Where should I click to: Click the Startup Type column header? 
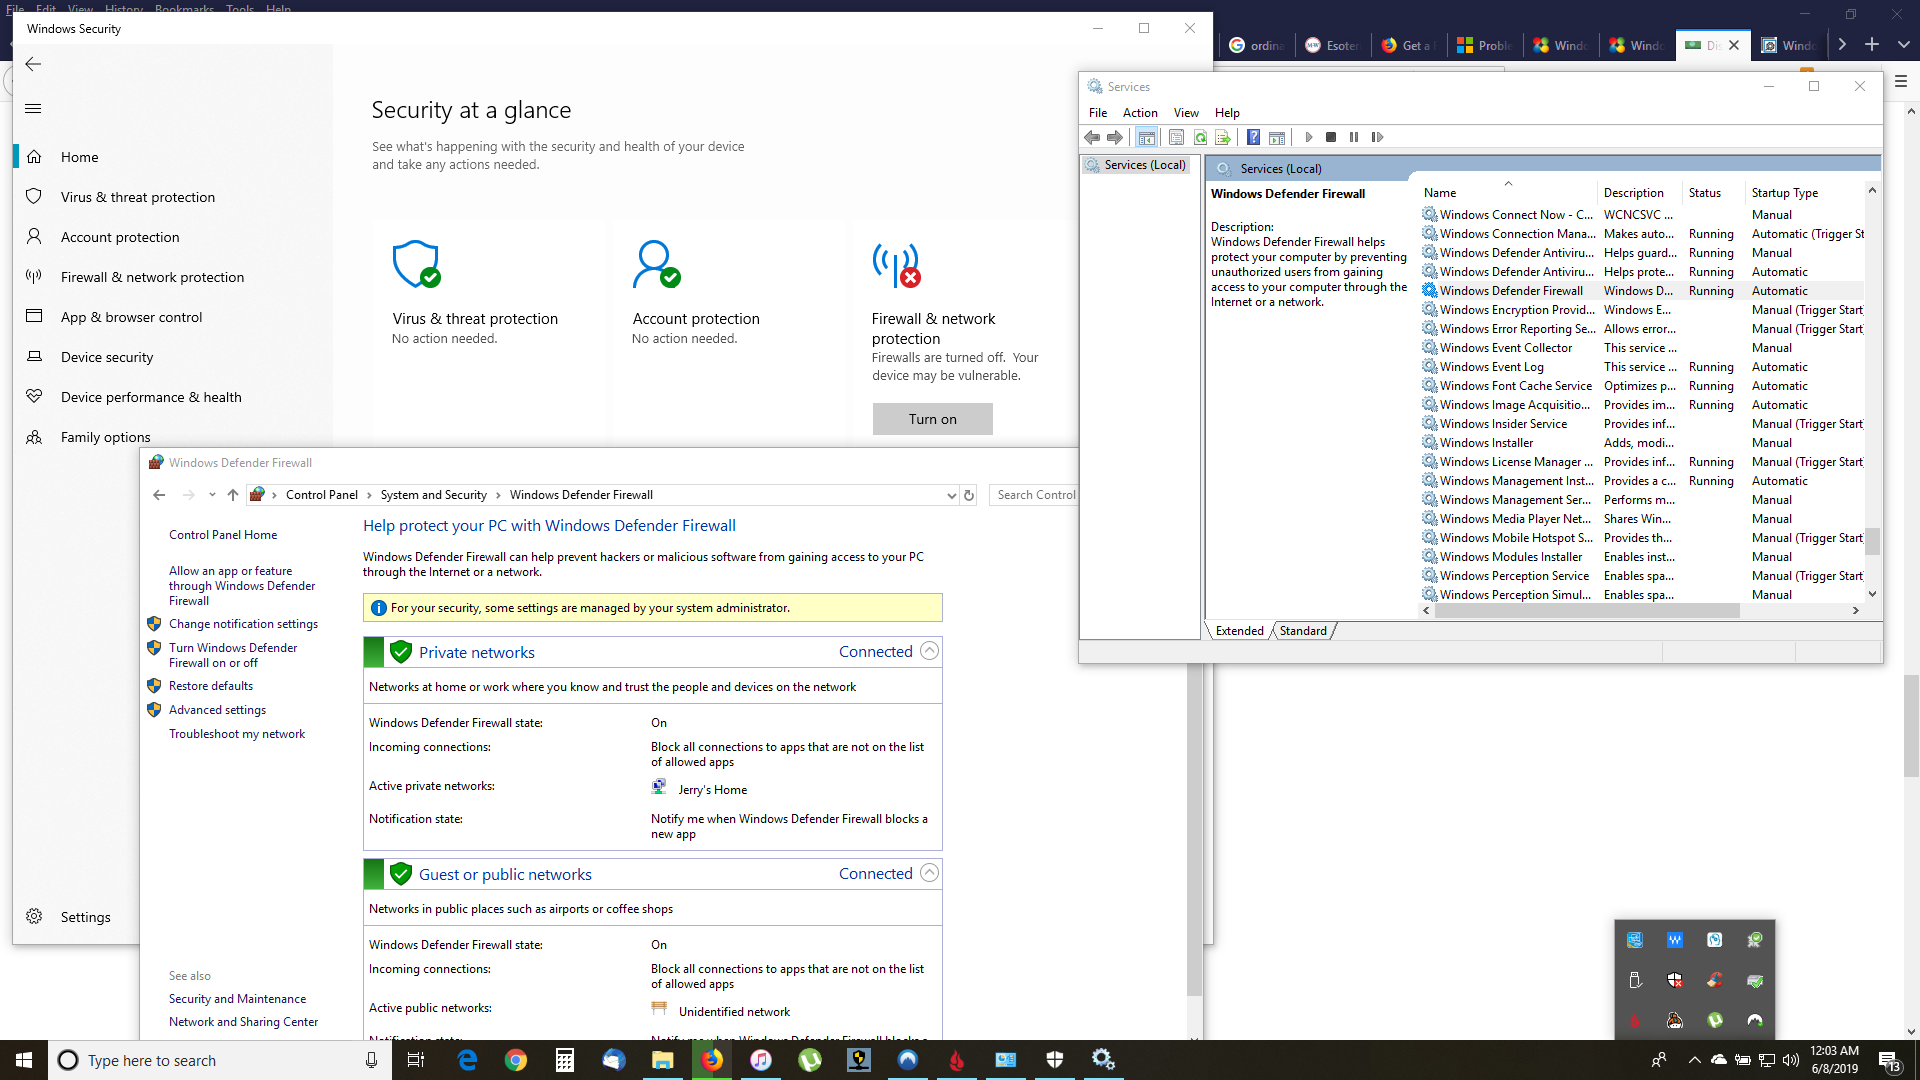1784,193
